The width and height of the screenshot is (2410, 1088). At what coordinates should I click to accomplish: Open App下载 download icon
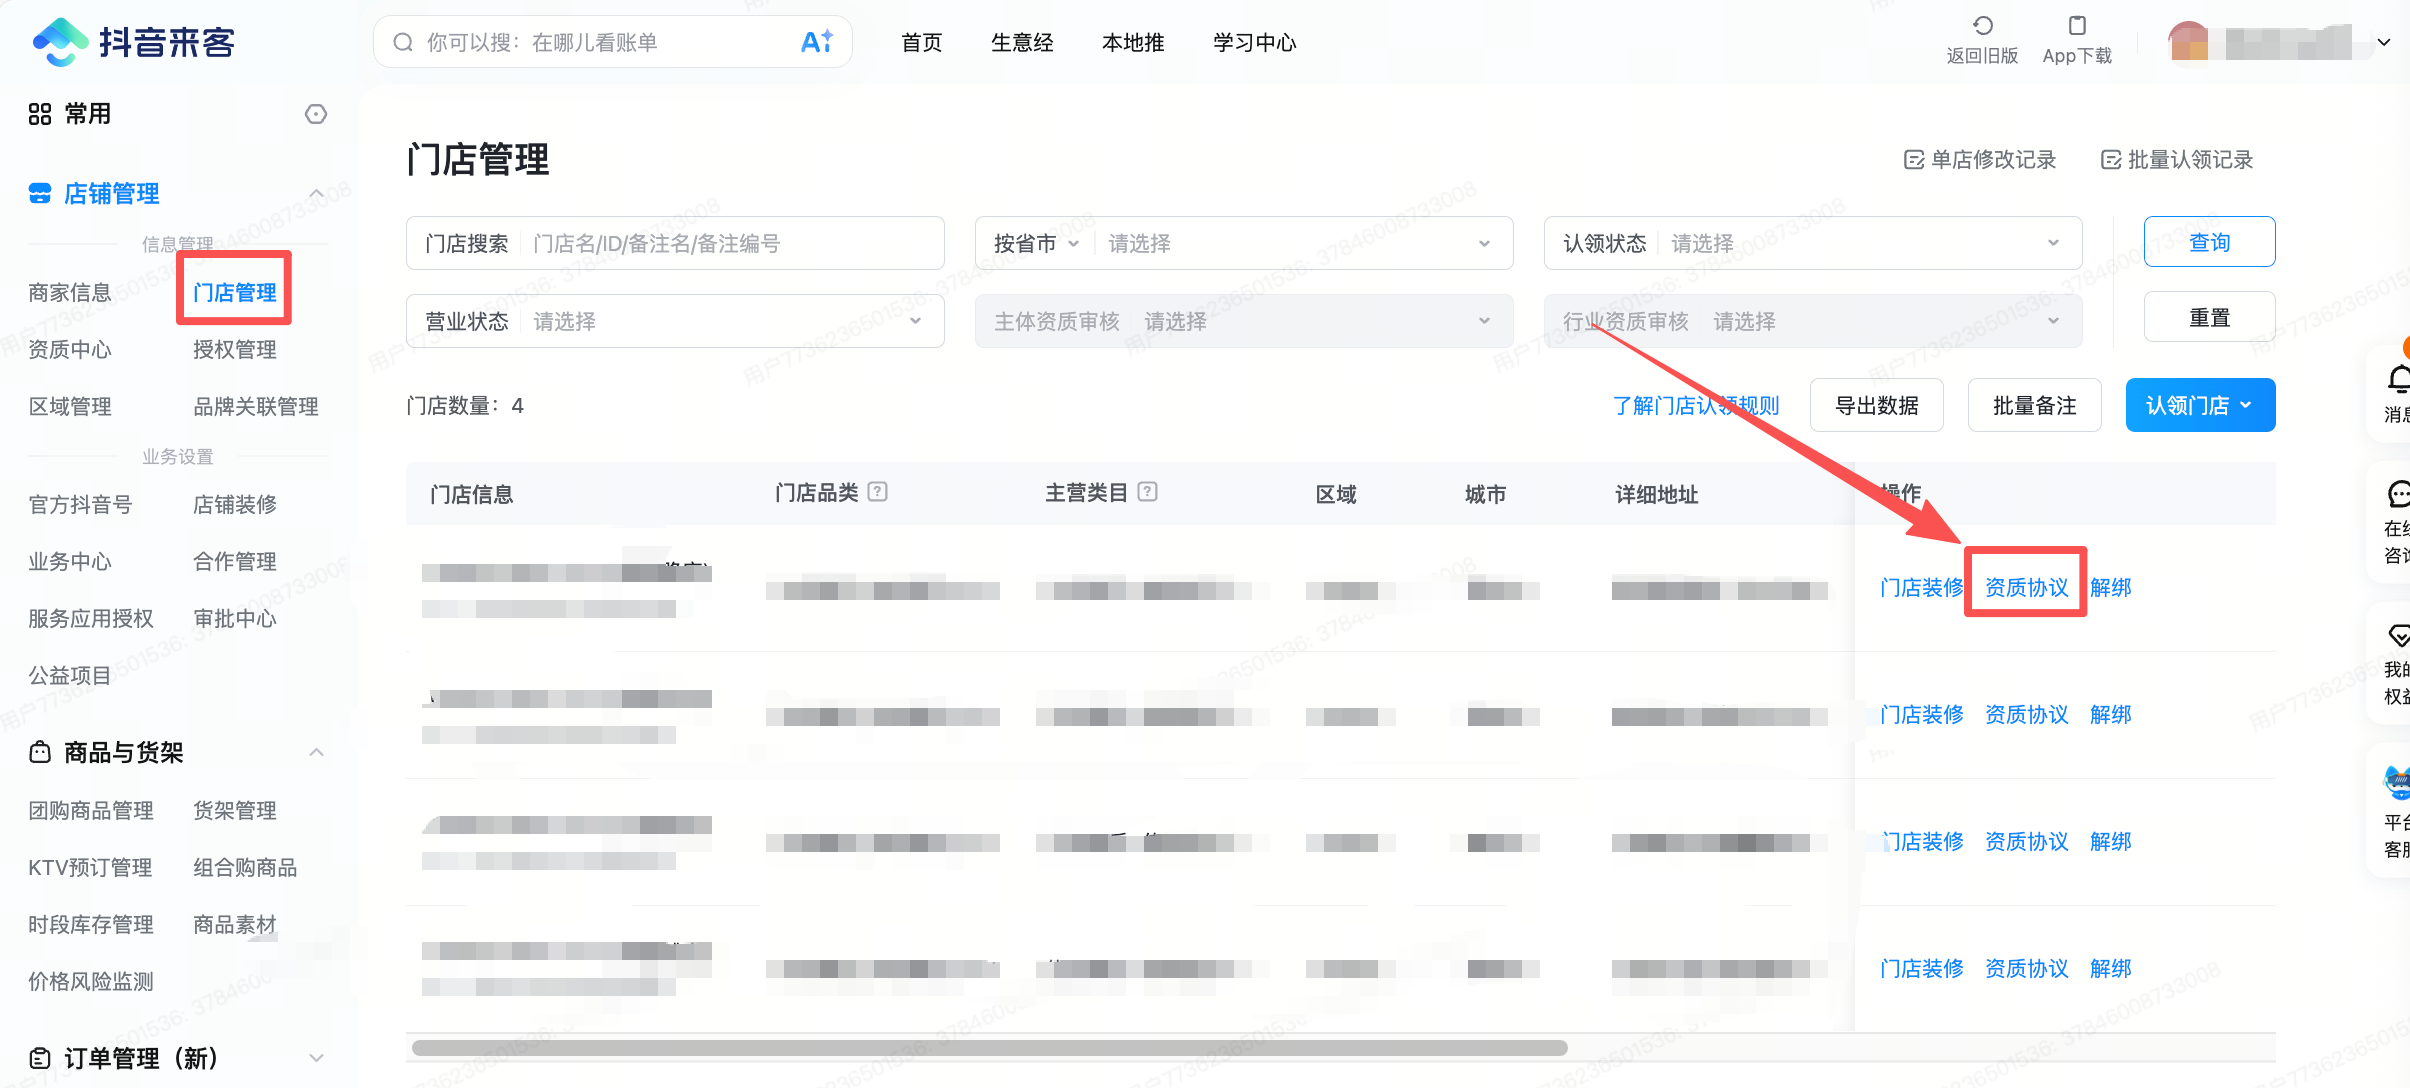coord(2076,24)
